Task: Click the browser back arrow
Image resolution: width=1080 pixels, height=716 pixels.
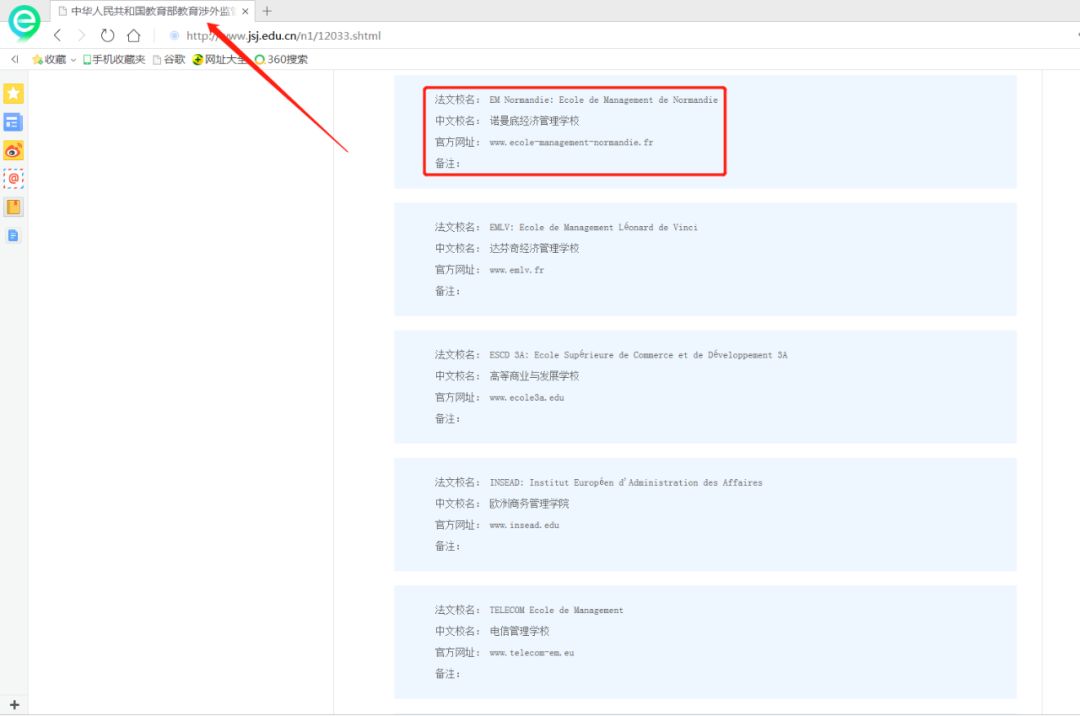Action: [57, 35]
